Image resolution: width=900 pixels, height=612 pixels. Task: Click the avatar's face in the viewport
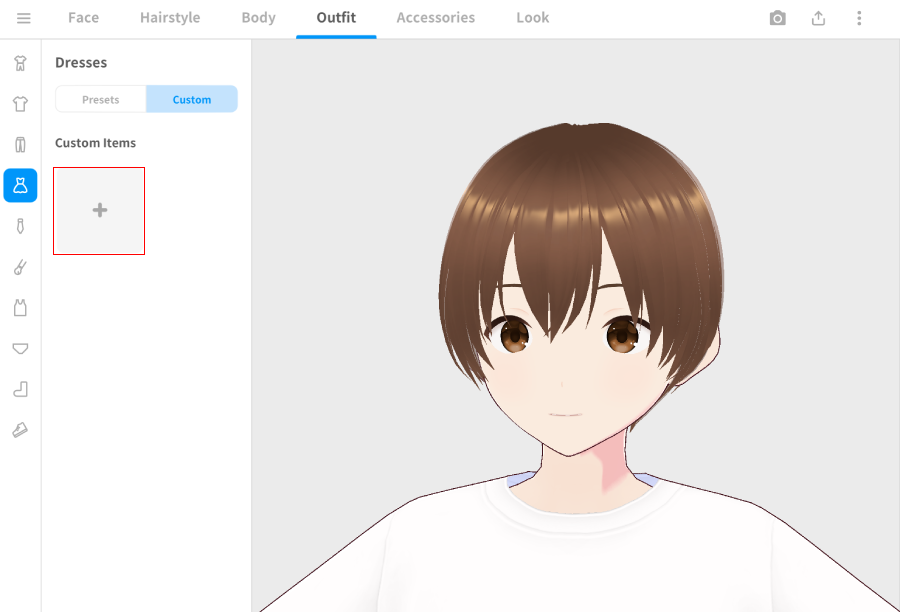(567, 370)
